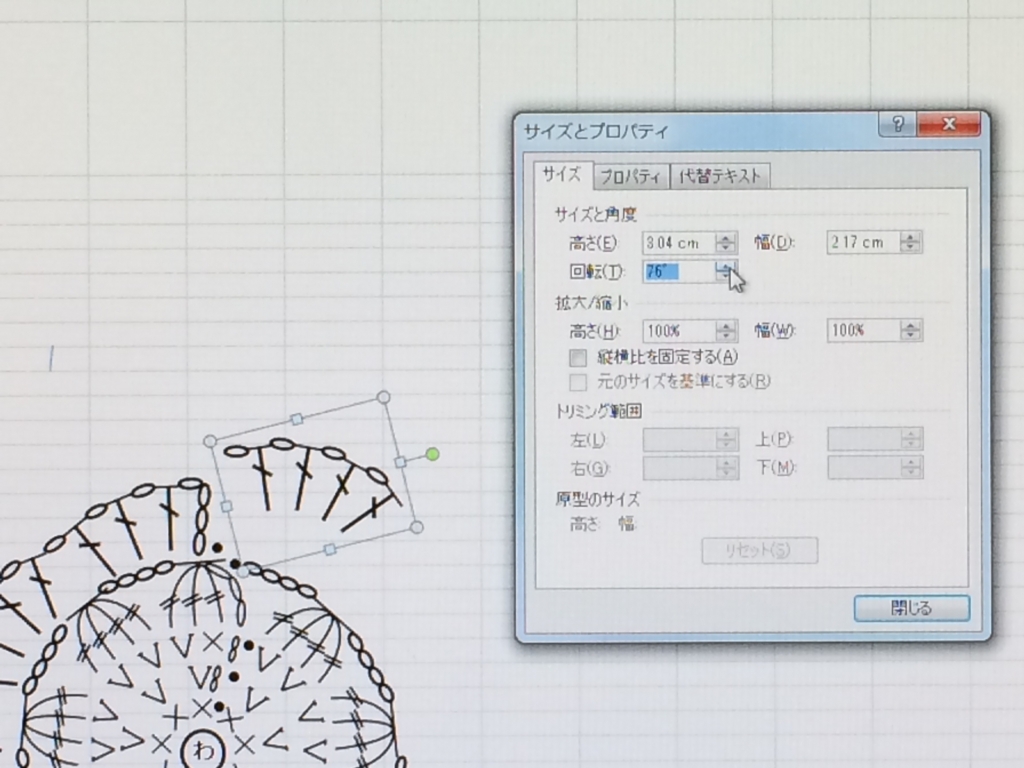Click the 幅(D) spinner arrows
Image resolution: width=1024 pixels, height=768 pixels.
(x=910, y=242)
